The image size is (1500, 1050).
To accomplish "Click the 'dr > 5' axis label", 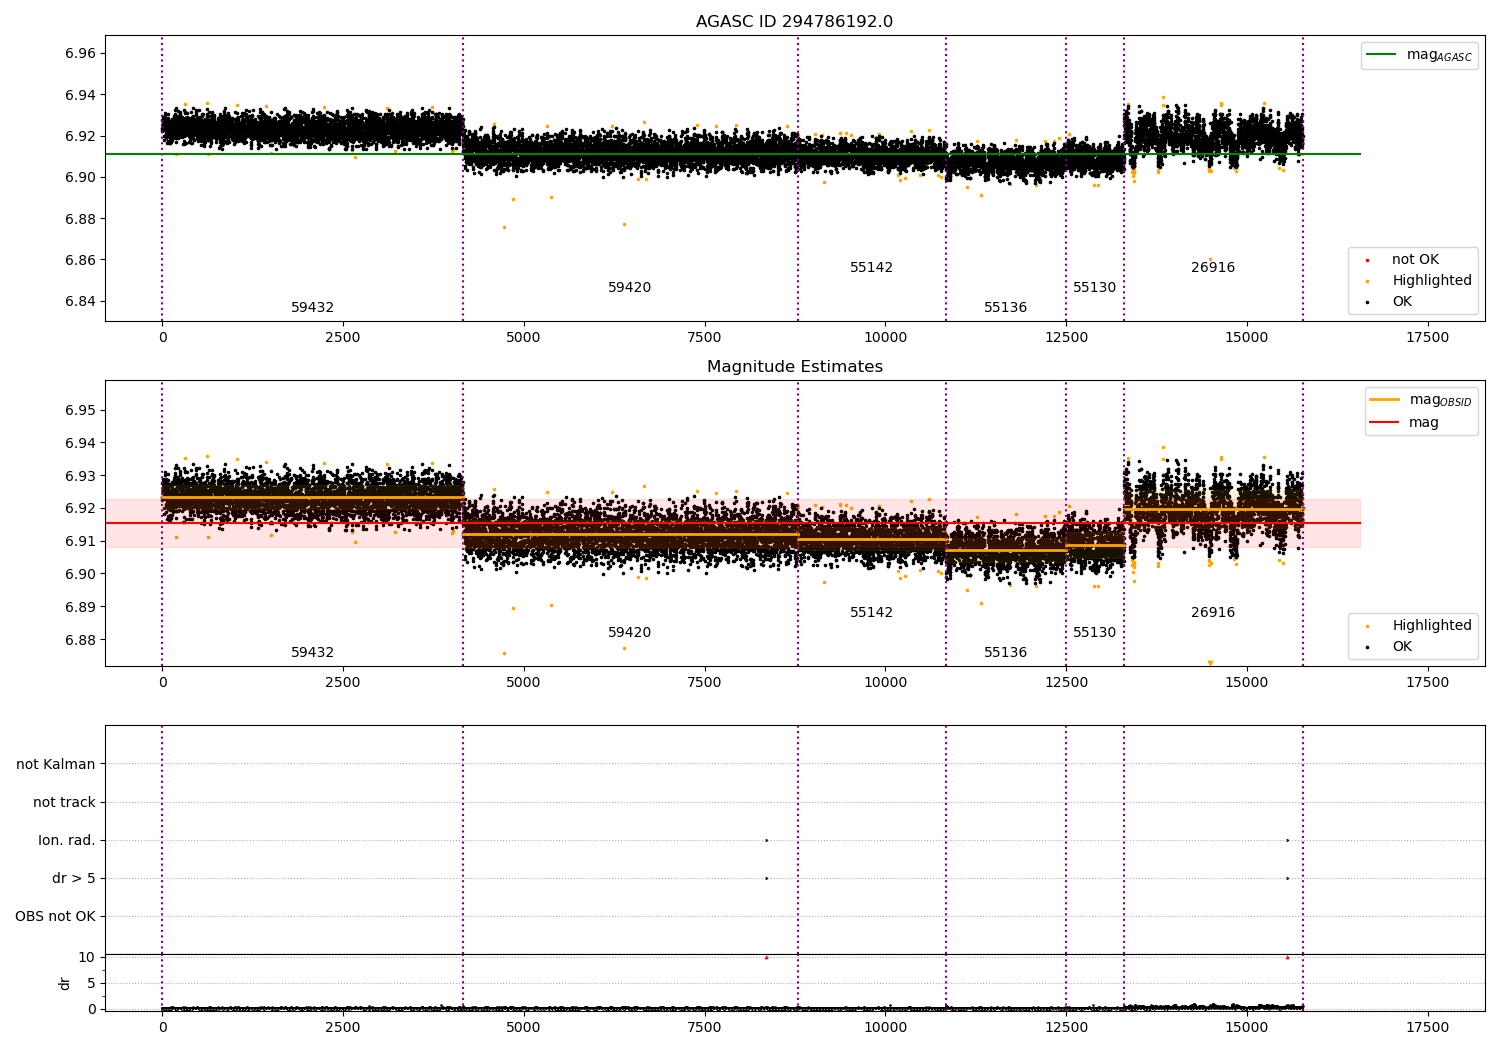I will click(74, 878).
